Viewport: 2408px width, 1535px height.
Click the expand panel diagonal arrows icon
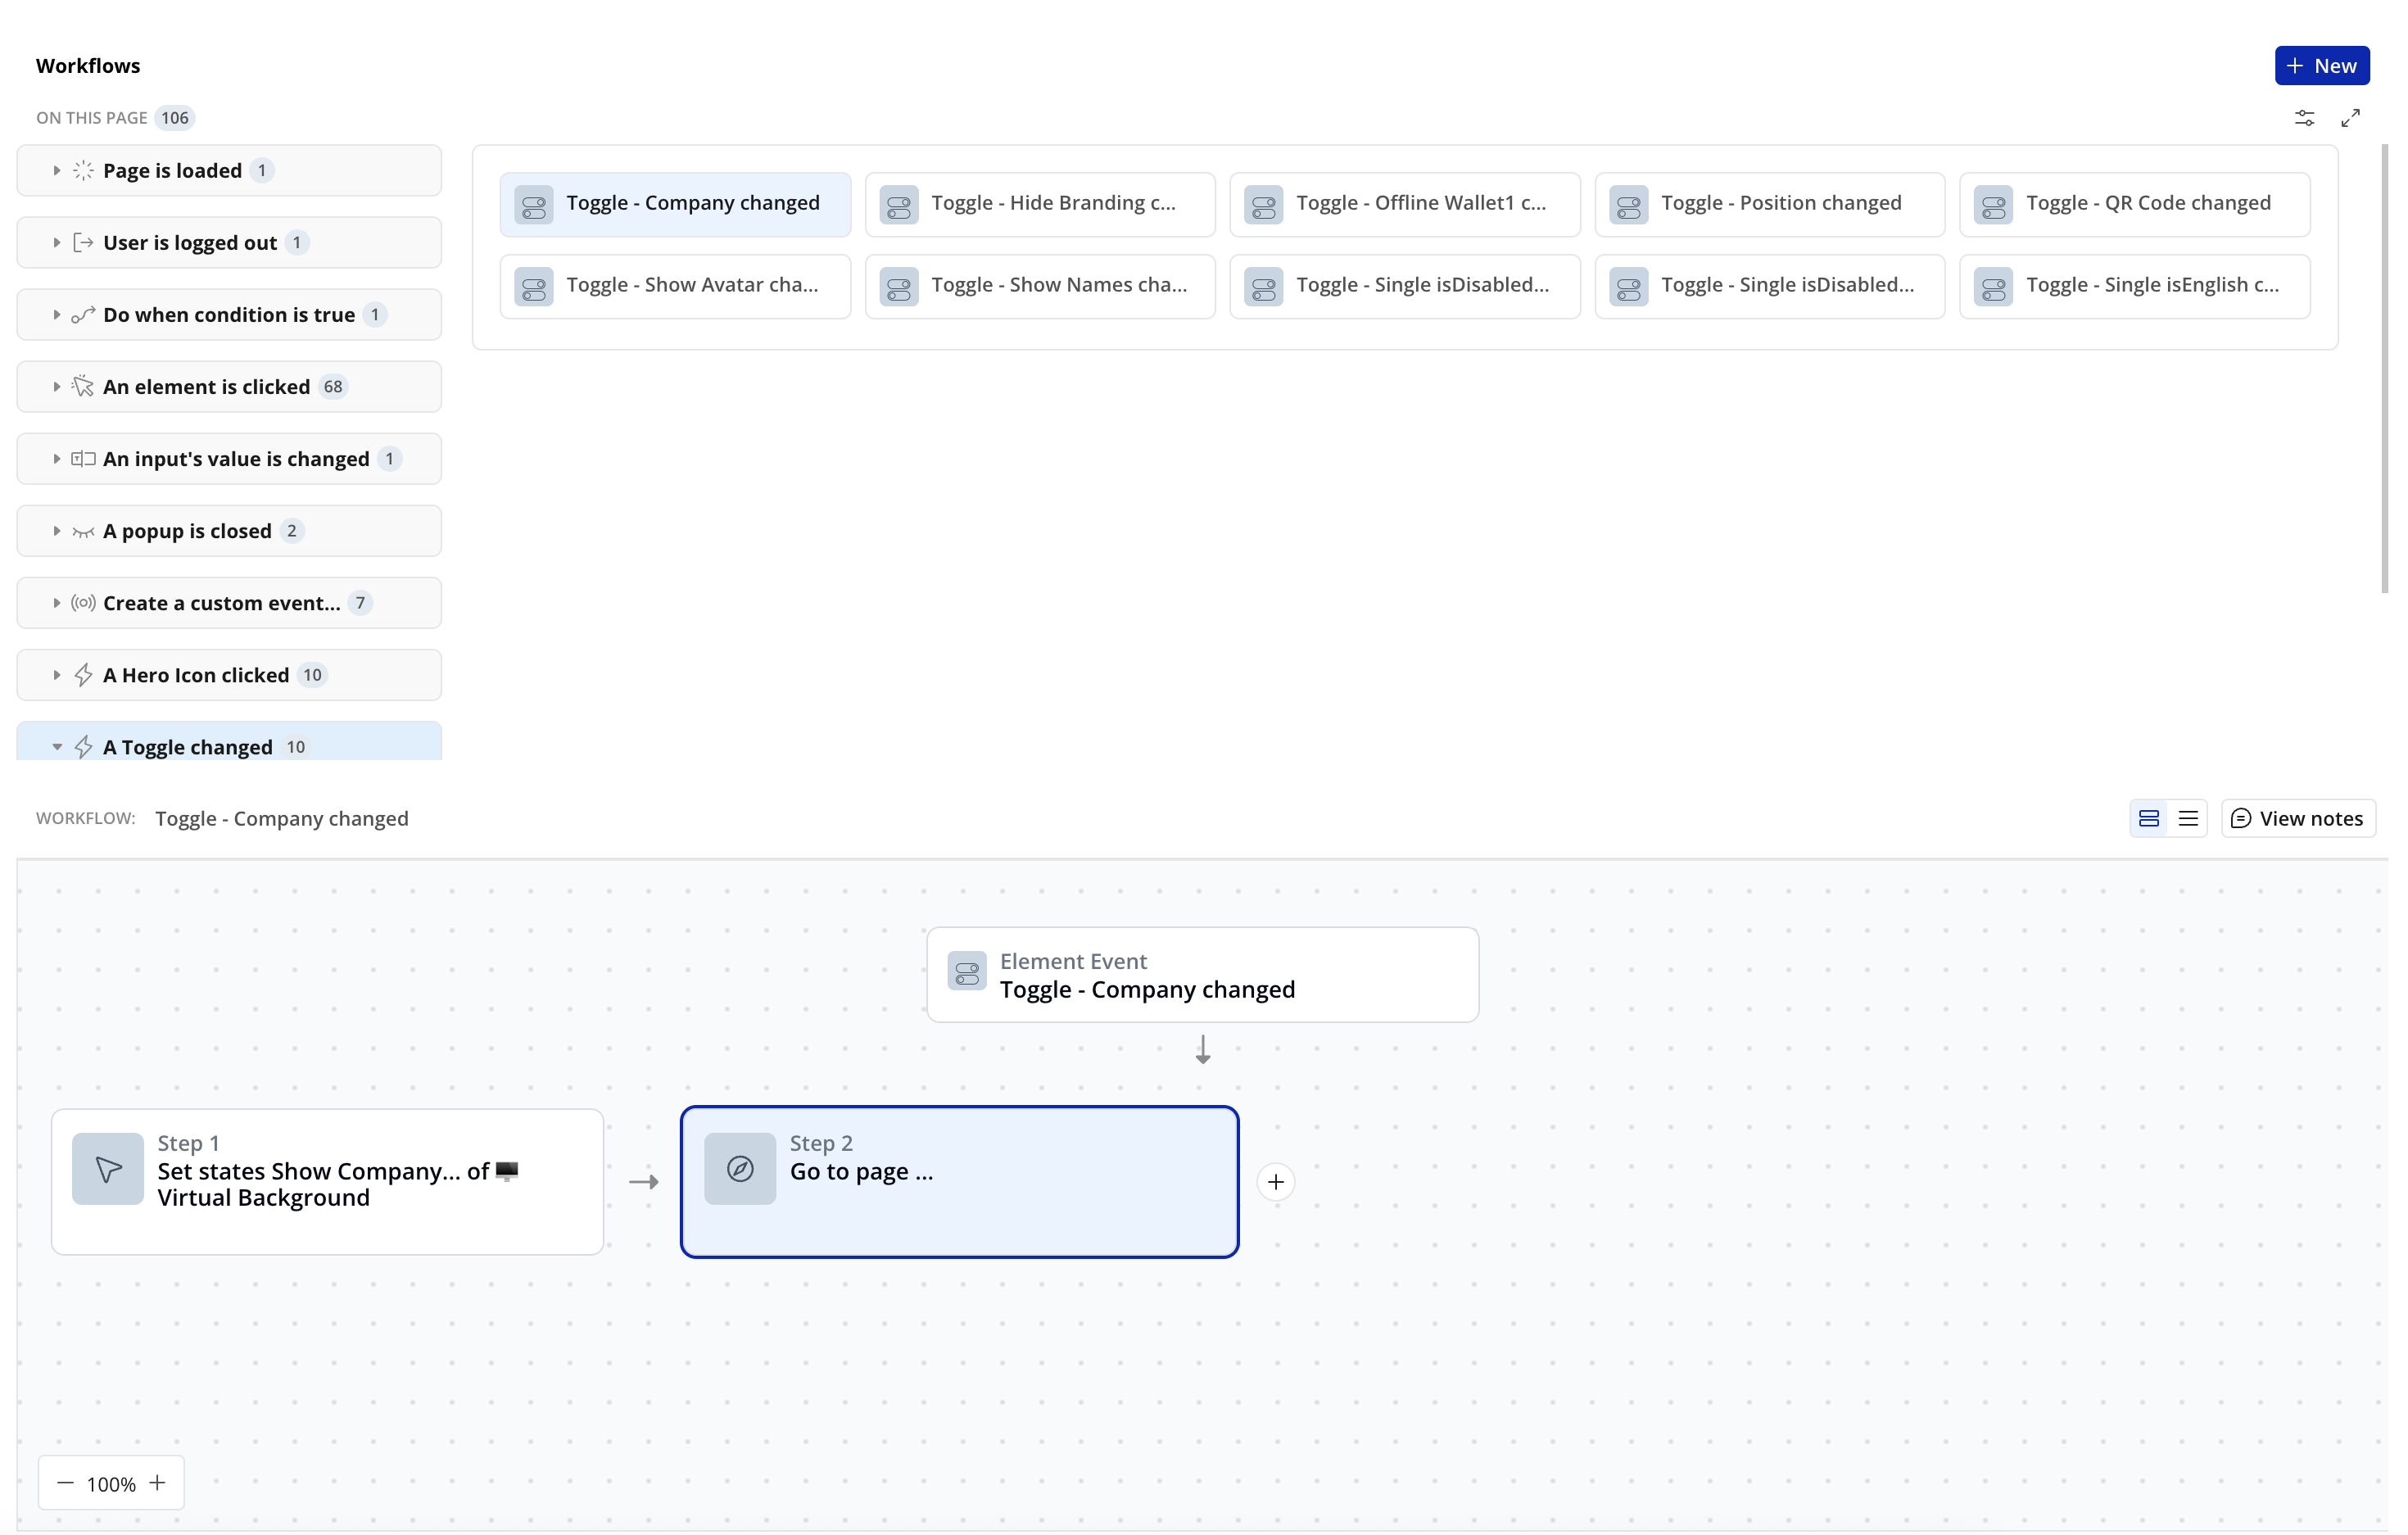click(2350, 118)
